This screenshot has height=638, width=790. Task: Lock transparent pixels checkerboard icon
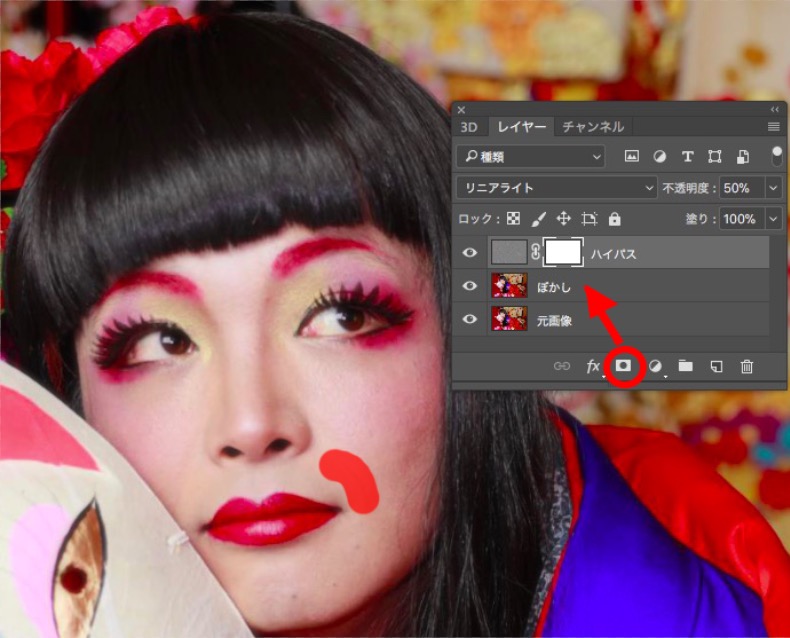point(513,219)
